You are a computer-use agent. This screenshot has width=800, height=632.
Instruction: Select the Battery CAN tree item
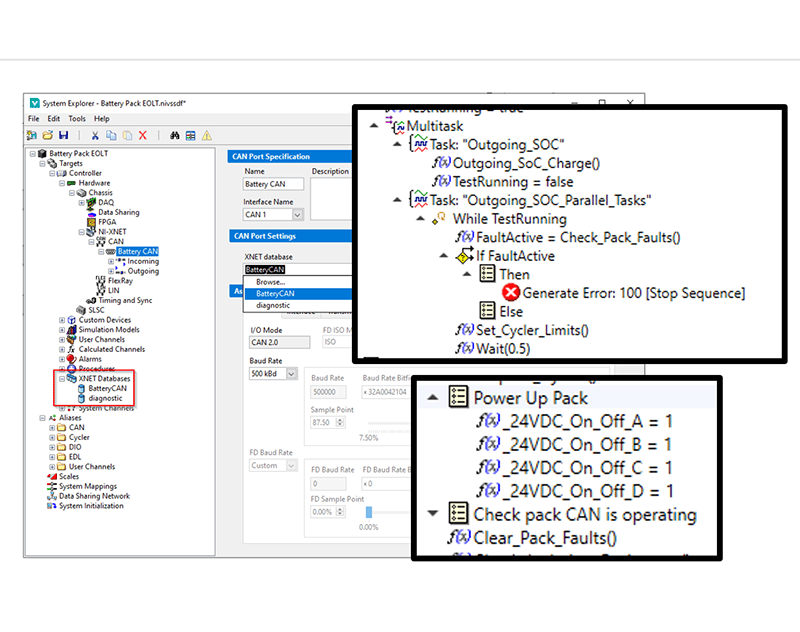click(138, 251)
